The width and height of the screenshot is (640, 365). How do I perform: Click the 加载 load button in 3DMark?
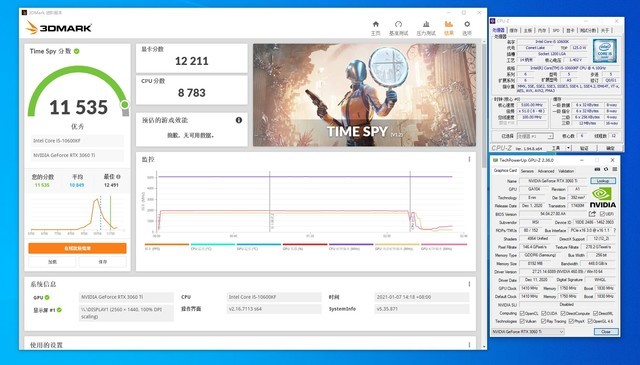tap(52, 262)
